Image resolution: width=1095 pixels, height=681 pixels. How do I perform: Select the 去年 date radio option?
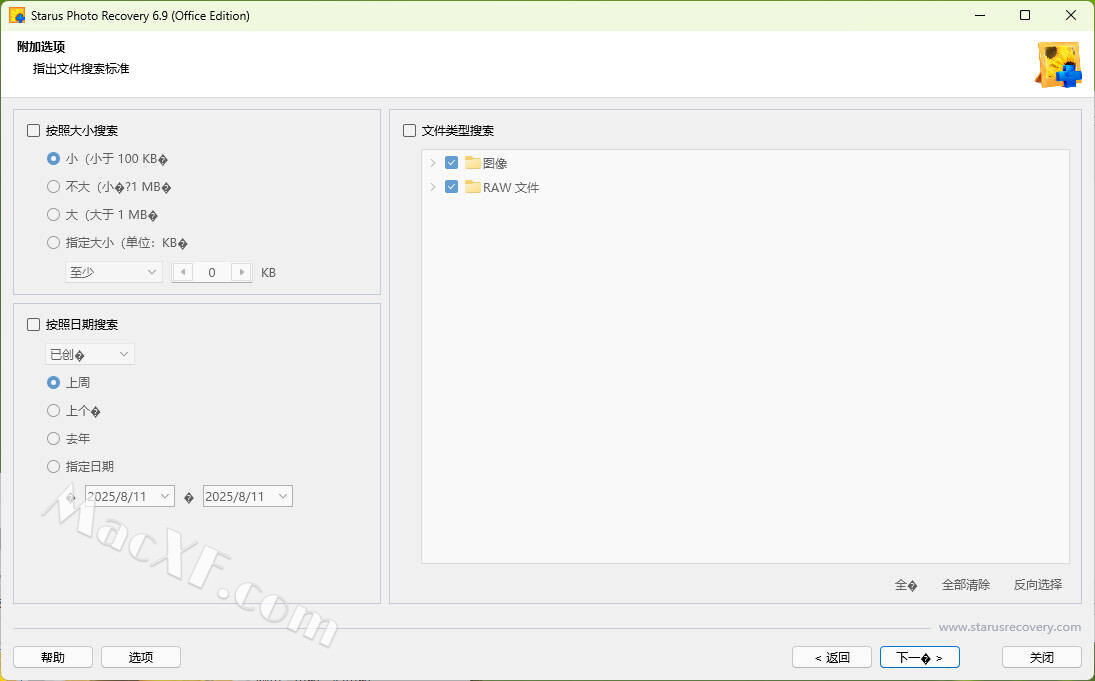click(53, 439)
